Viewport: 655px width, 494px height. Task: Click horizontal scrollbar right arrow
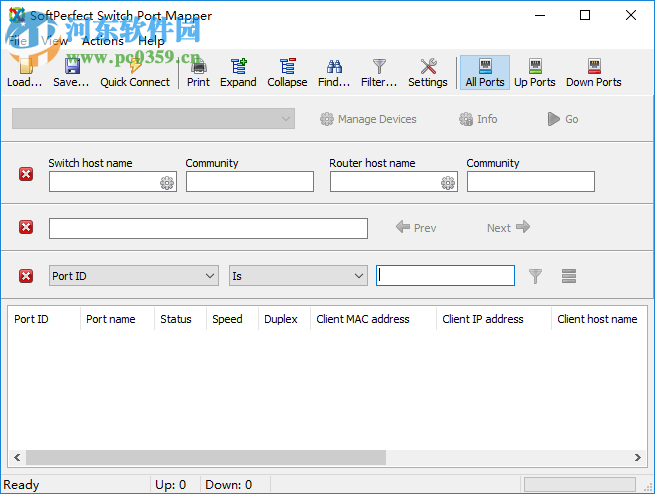637,457
